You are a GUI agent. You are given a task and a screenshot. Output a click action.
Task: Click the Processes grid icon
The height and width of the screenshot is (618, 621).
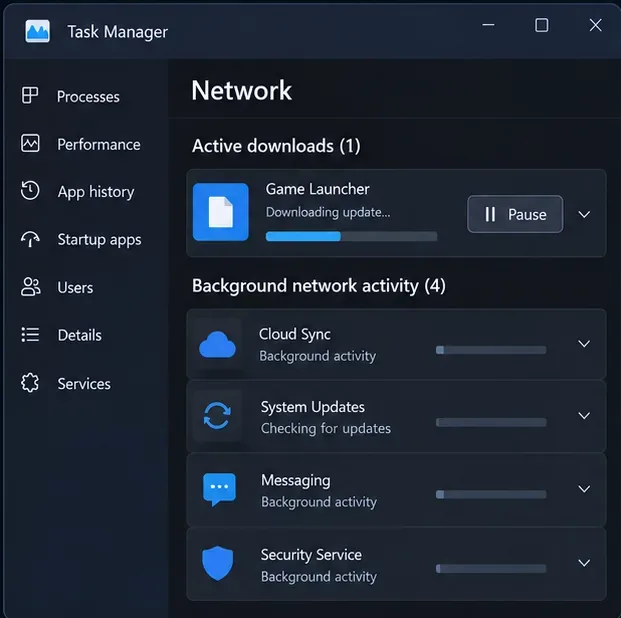[x=30, y=95]
